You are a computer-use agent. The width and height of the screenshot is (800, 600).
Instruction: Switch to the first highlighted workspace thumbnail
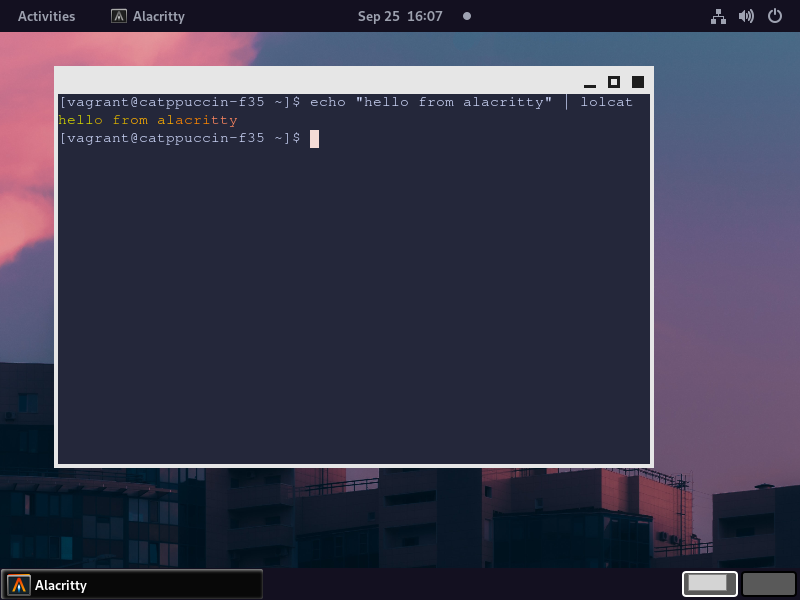coord(710,584)
